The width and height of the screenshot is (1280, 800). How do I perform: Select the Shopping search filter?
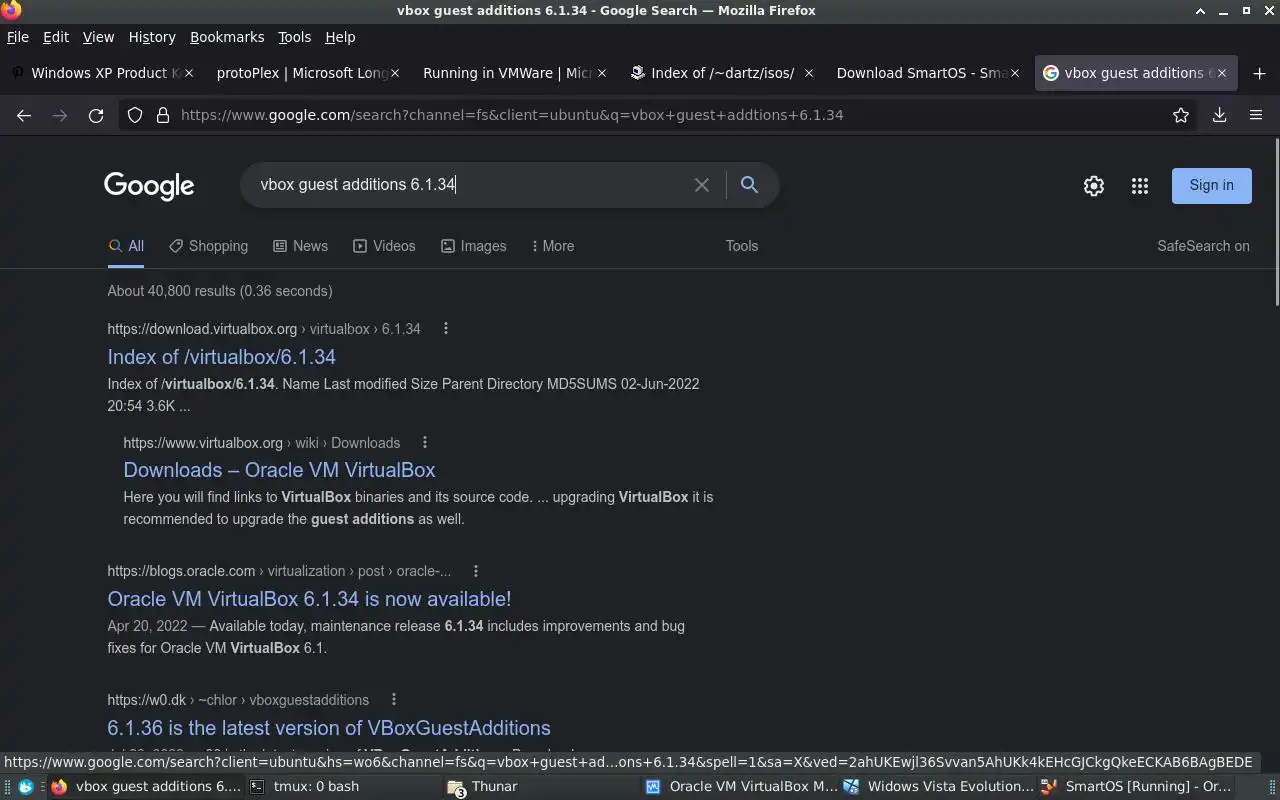tap(208, 246)
